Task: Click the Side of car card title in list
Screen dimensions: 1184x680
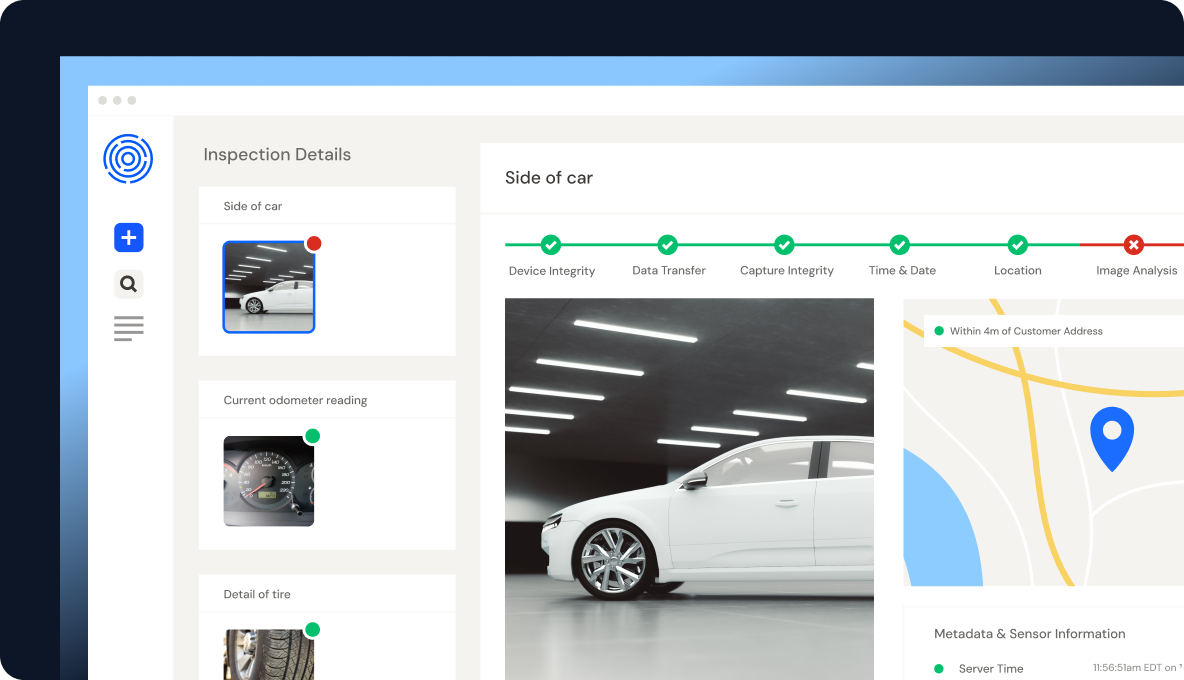Action: [x=253, y=206]
